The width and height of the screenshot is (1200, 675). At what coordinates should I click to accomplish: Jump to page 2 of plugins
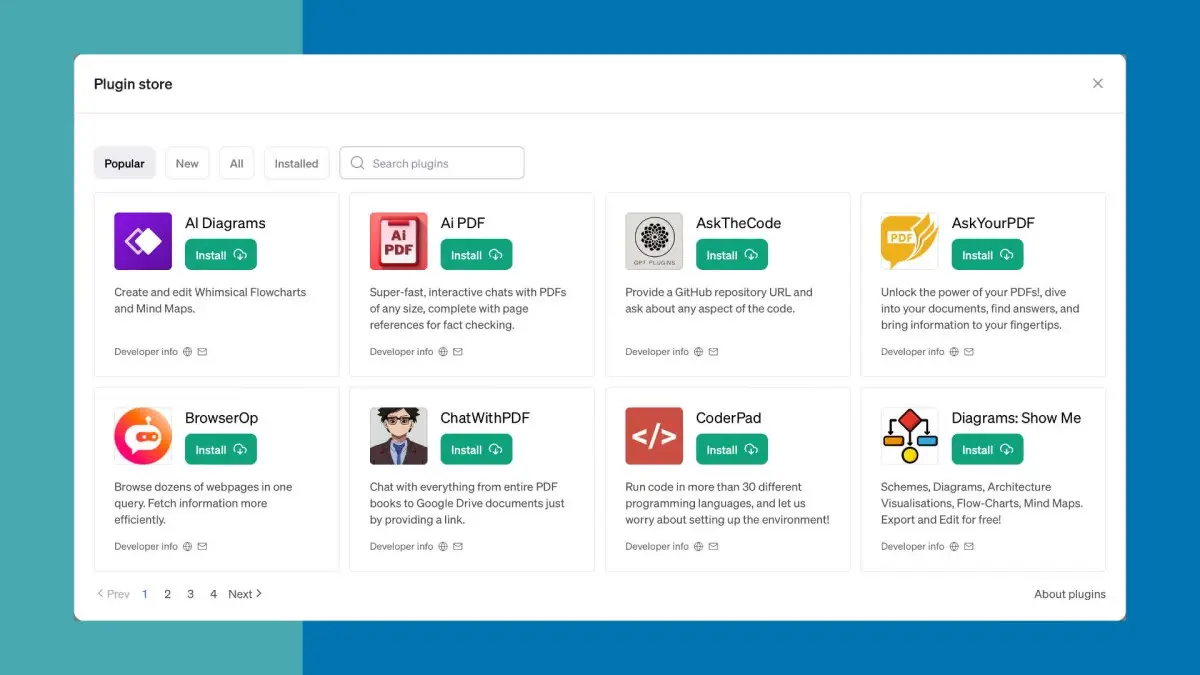167,594
